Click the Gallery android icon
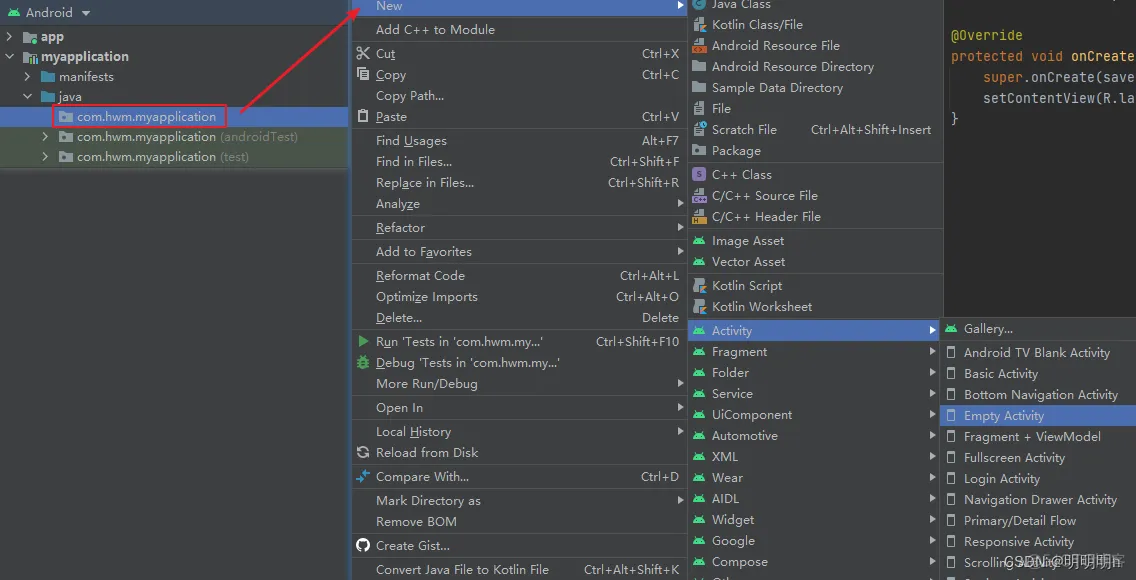 coord(951,329)
